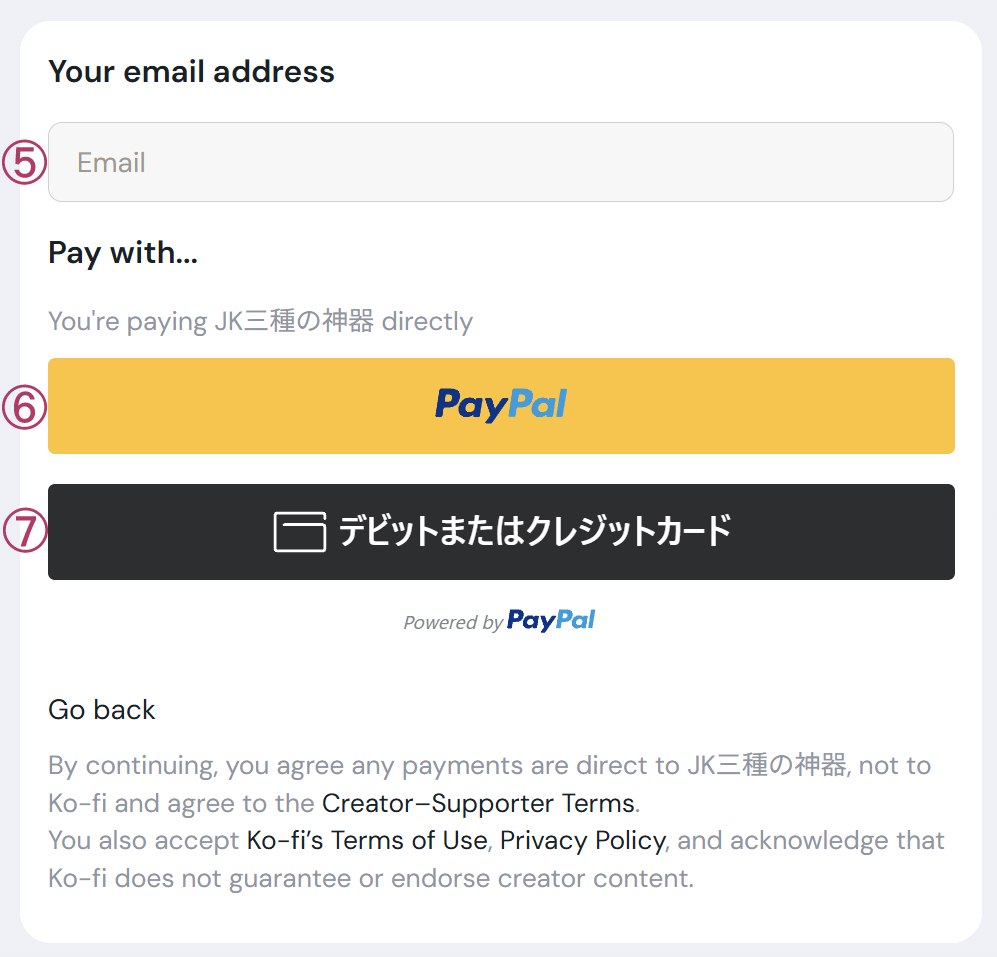Open the Go back link
This screenshot has width=997, height=957.
coord(101,709)
